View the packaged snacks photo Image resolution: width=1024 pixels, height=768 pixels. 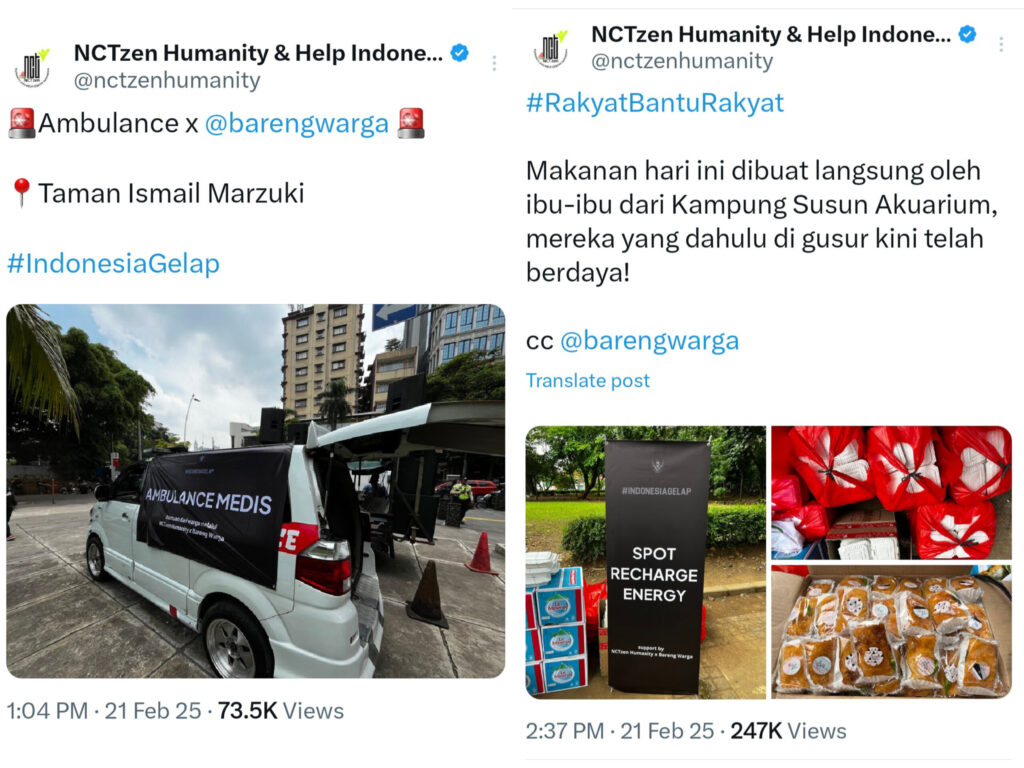click(891, 633)
